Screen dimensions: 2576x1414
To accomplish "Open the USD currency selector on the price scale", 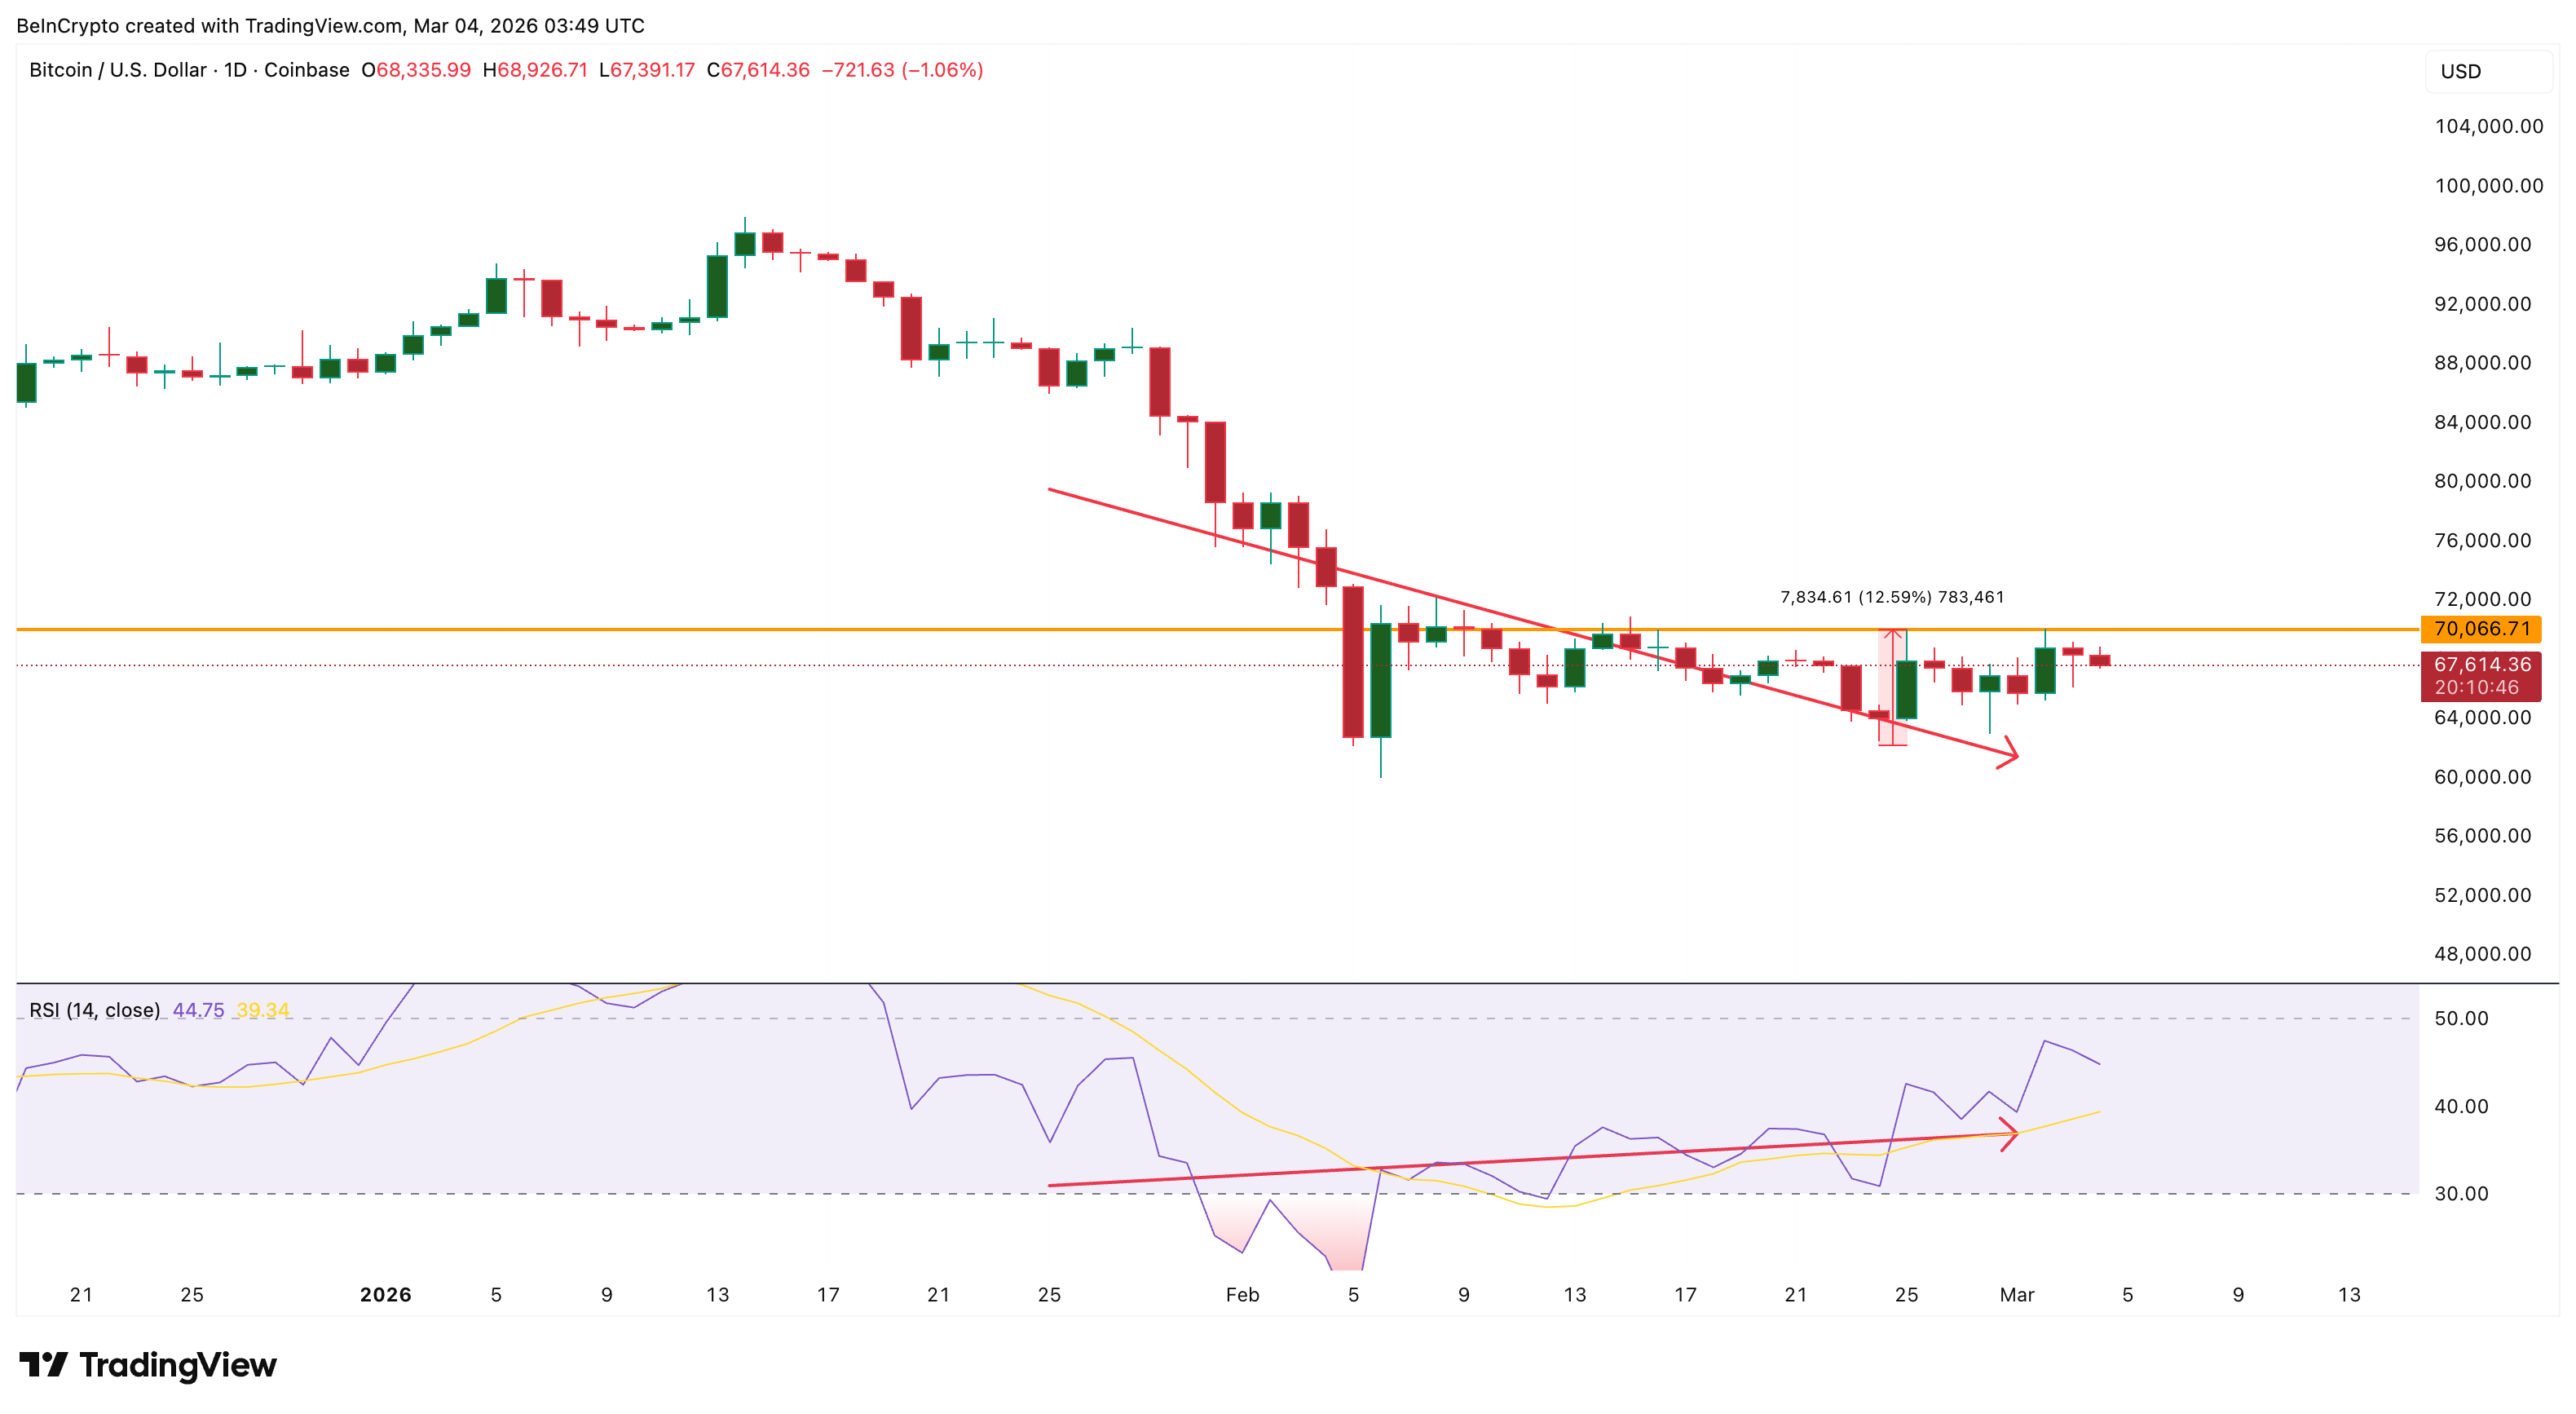I will (x=2461, y=70).
